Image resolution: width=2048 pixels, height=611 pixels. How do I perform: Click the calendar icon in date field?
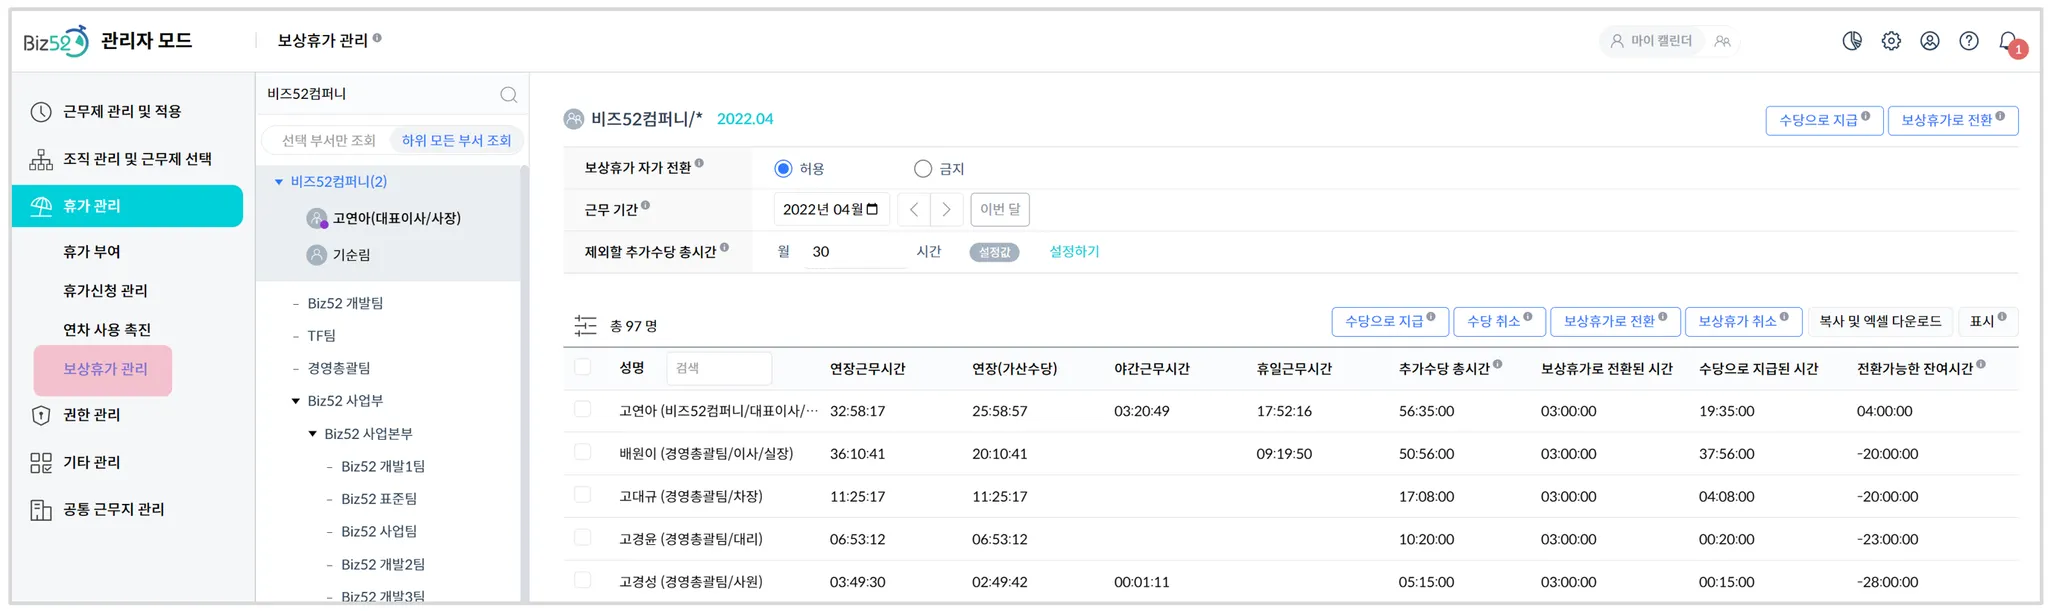tap(872, 209)
